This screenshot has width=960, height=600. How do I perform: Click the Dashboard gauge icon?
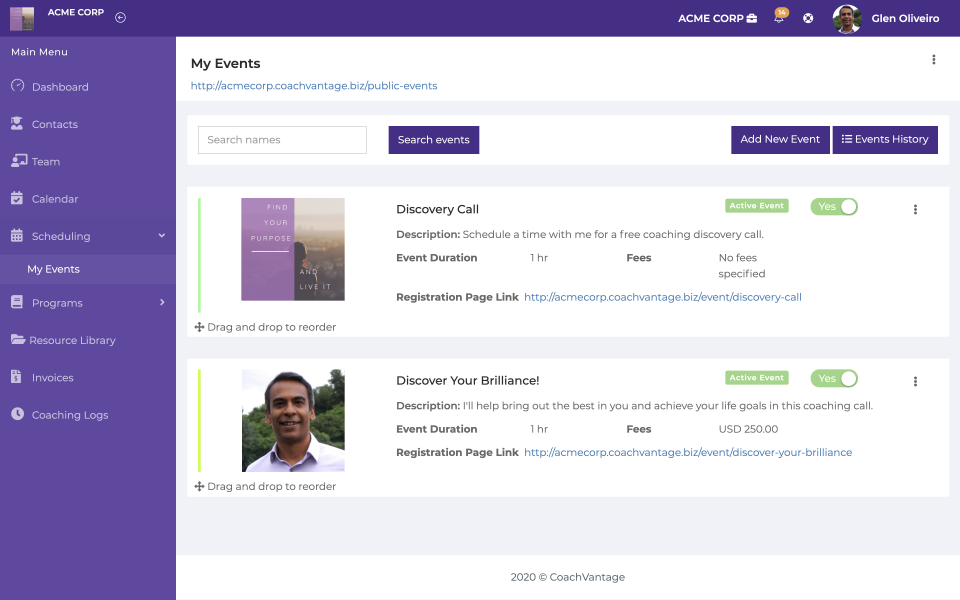pyautogui.click(x=18, y=86)
